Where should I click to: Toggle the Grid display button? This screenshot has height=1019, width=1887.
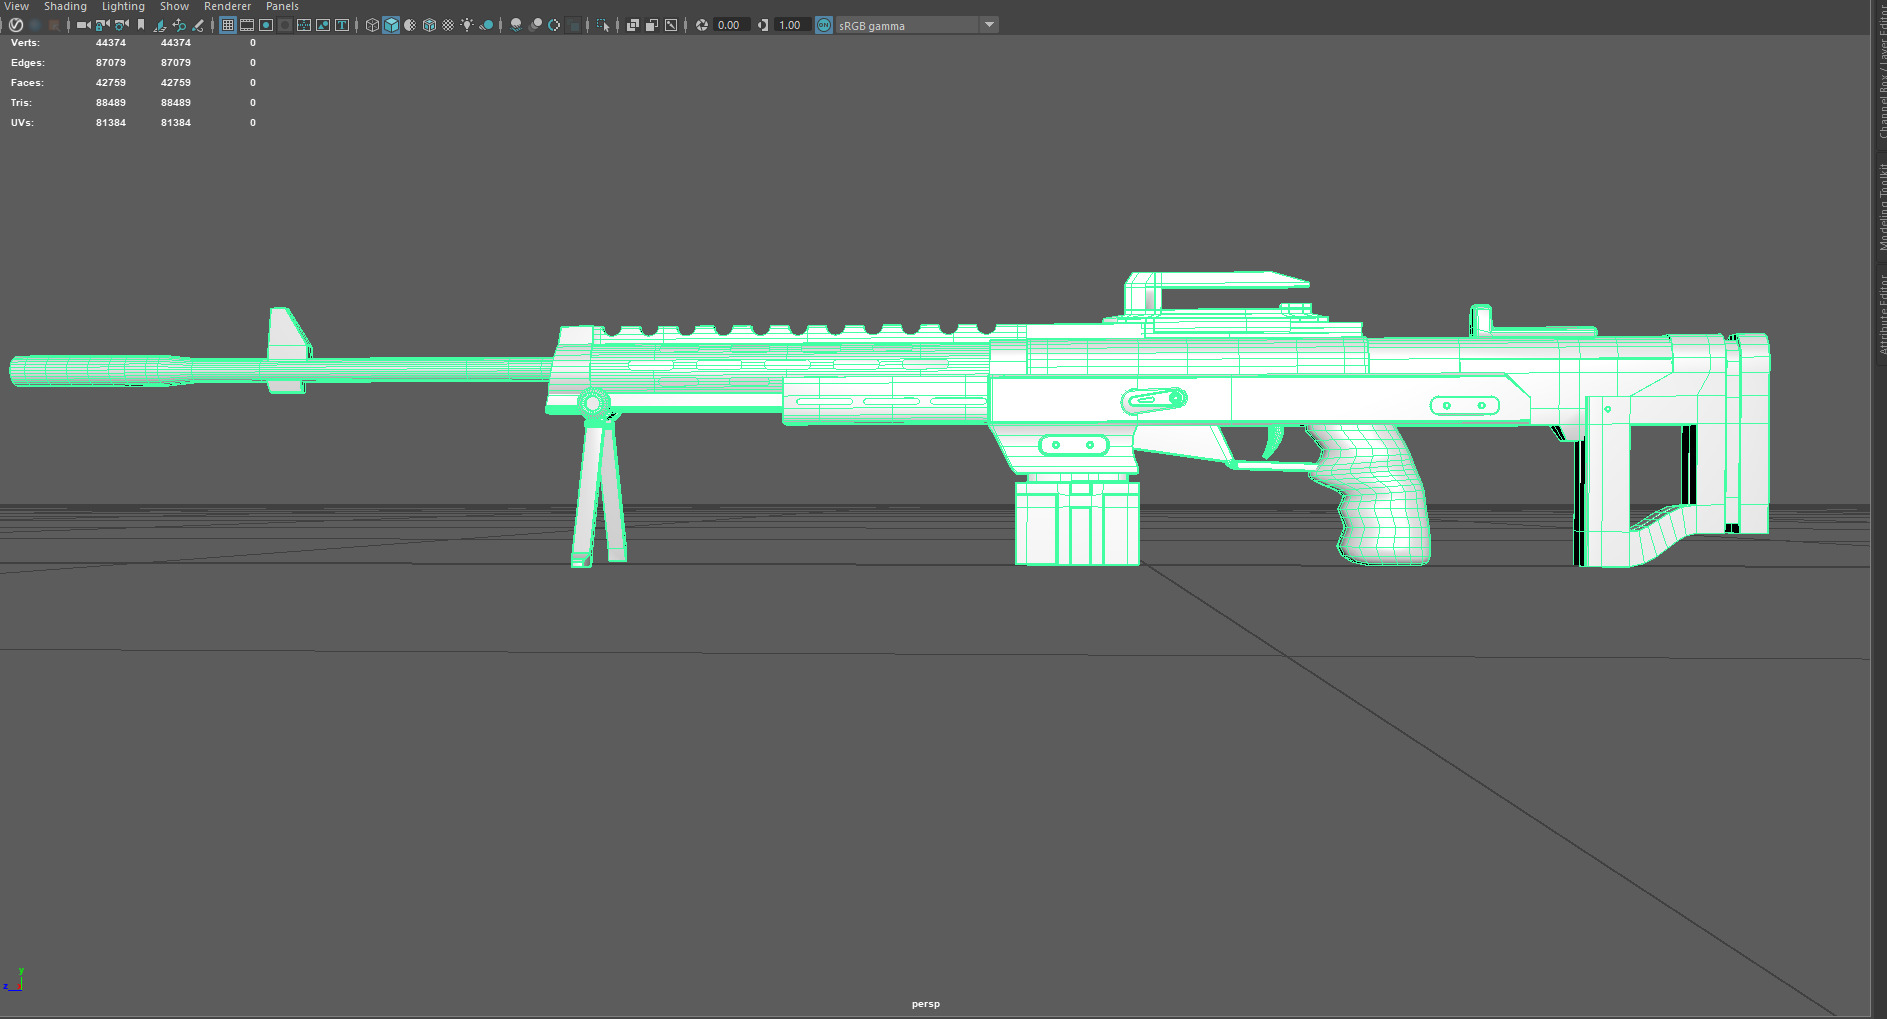[x=228, y=25]
